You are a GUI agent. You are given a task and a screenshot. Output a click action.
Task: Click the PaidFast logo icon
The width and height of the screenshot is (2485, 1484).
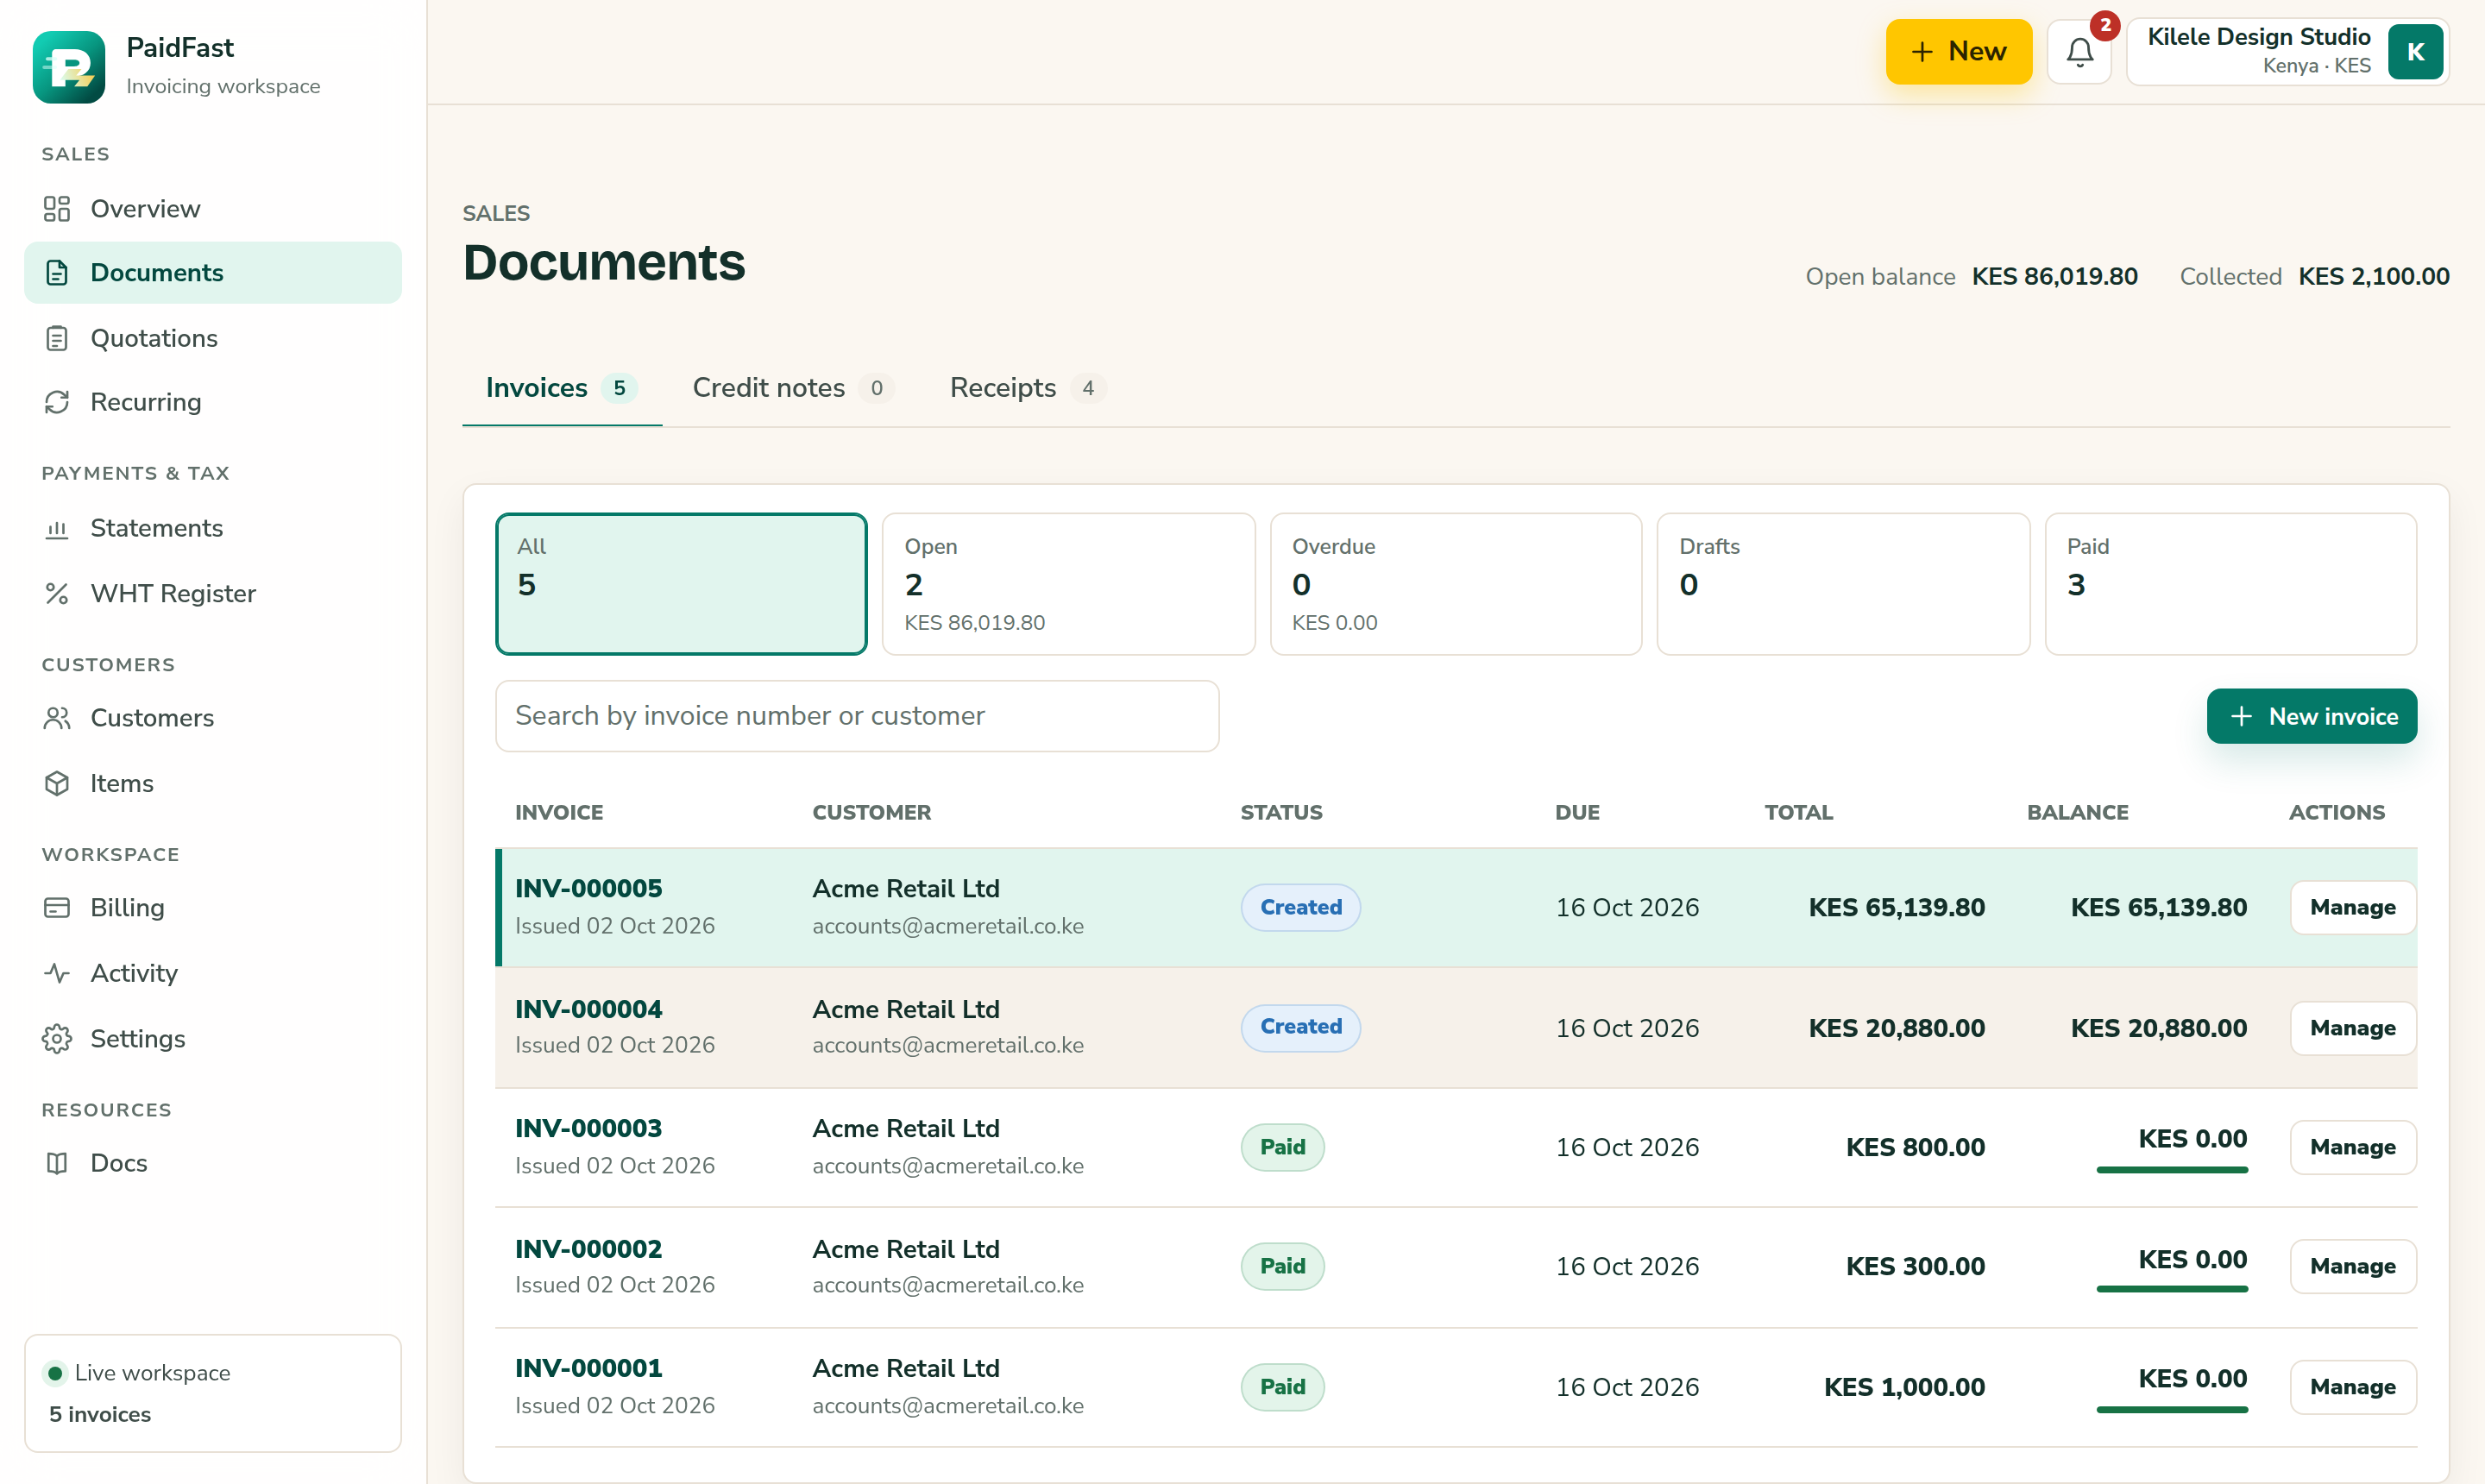tap(69, 66)
